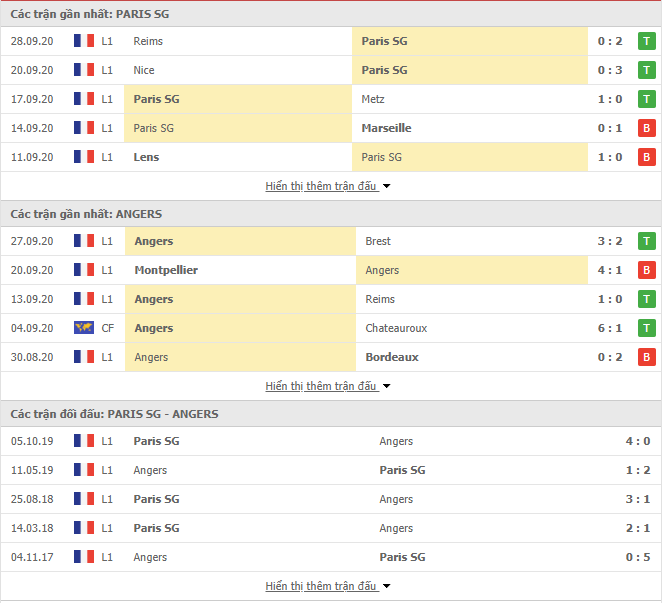662x603 pixels.
Task: Click the CF world flag icon
Action: click(x=84, y=328)
